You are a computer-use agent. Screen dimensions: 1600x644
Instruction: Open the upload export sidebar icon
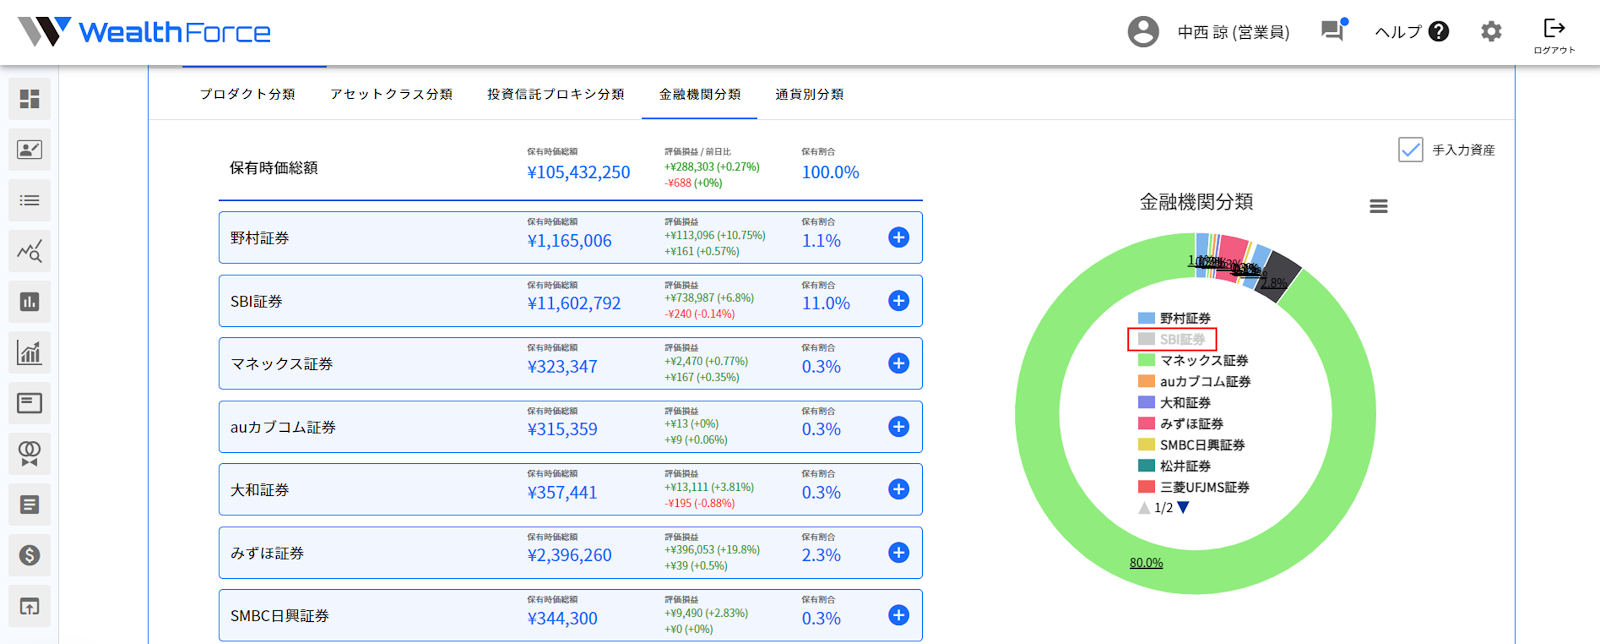[29, 606]
